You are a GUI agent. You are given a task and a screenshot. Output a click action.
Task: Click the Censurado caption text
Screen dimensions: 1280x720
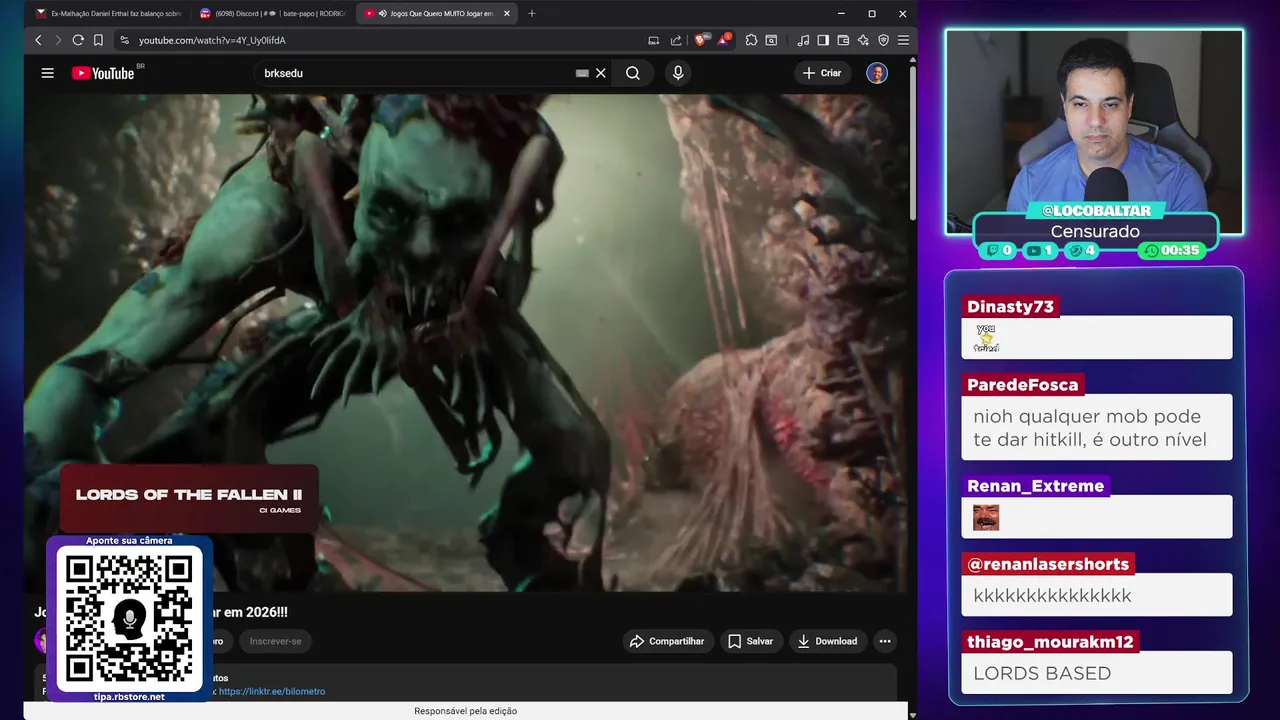click(x=1095, y=231)
